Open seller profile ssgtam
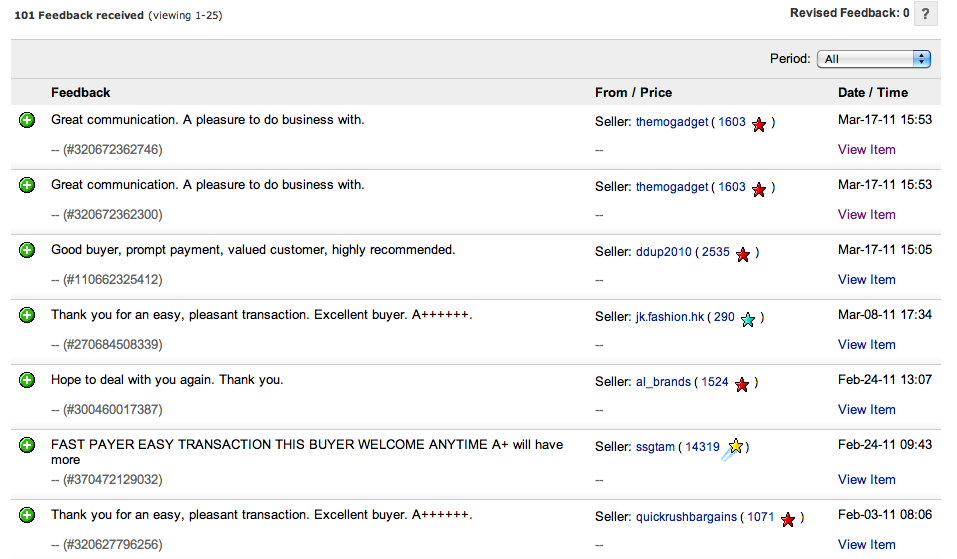957x559 pixels. tap(655, 447)
